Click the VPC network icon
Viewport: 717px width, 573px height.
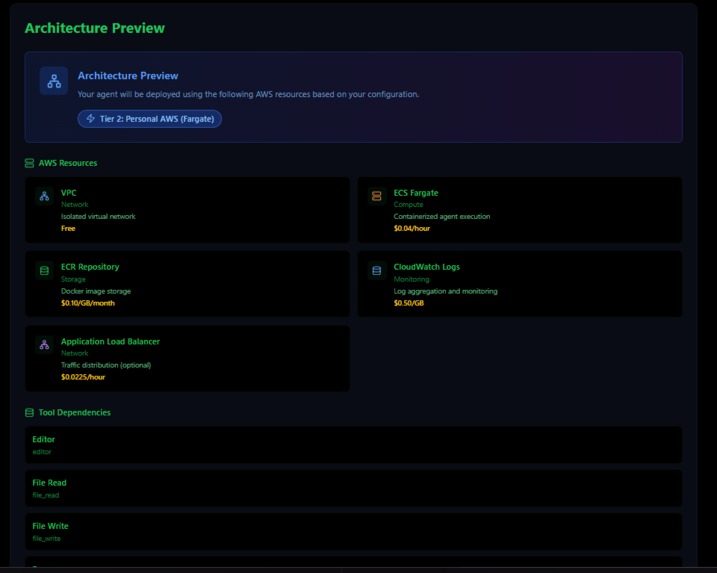pyautogui.click(x=44, y=196)
